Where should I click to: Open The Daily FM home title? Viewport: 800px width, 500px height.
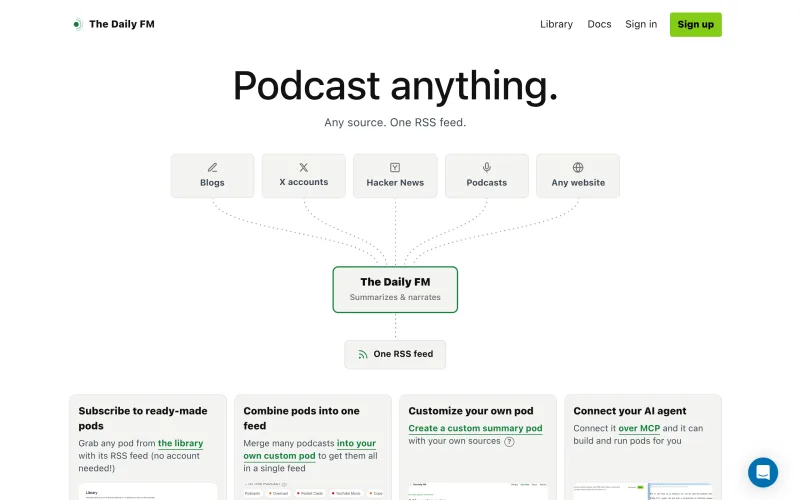[121, 24]
